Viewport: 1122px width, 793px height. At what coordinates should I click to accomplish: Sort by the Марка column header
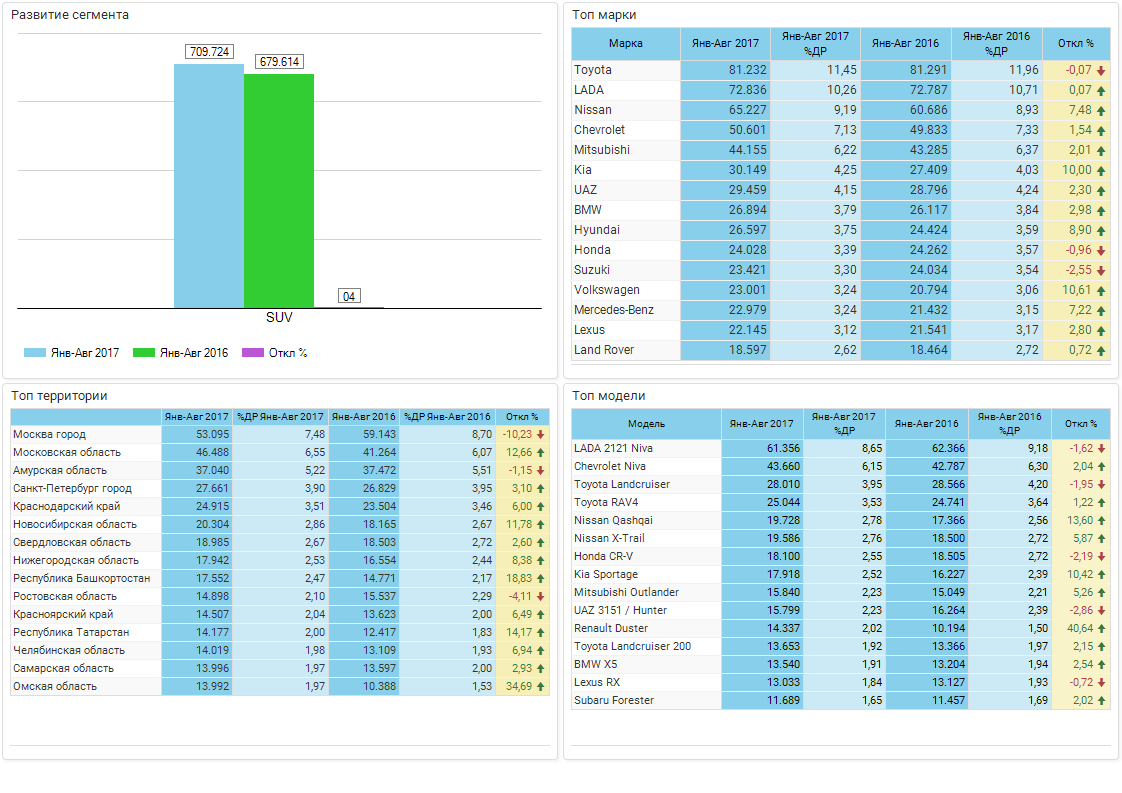[x=625, y=44]
